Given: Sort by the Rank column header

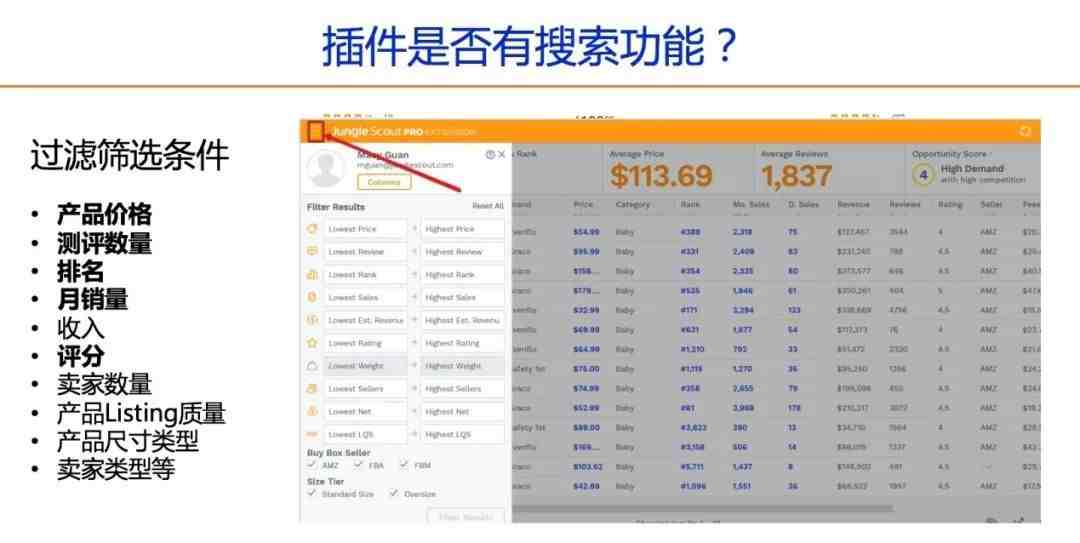Looking at the screenshot, I should click(x=689, y=205).
